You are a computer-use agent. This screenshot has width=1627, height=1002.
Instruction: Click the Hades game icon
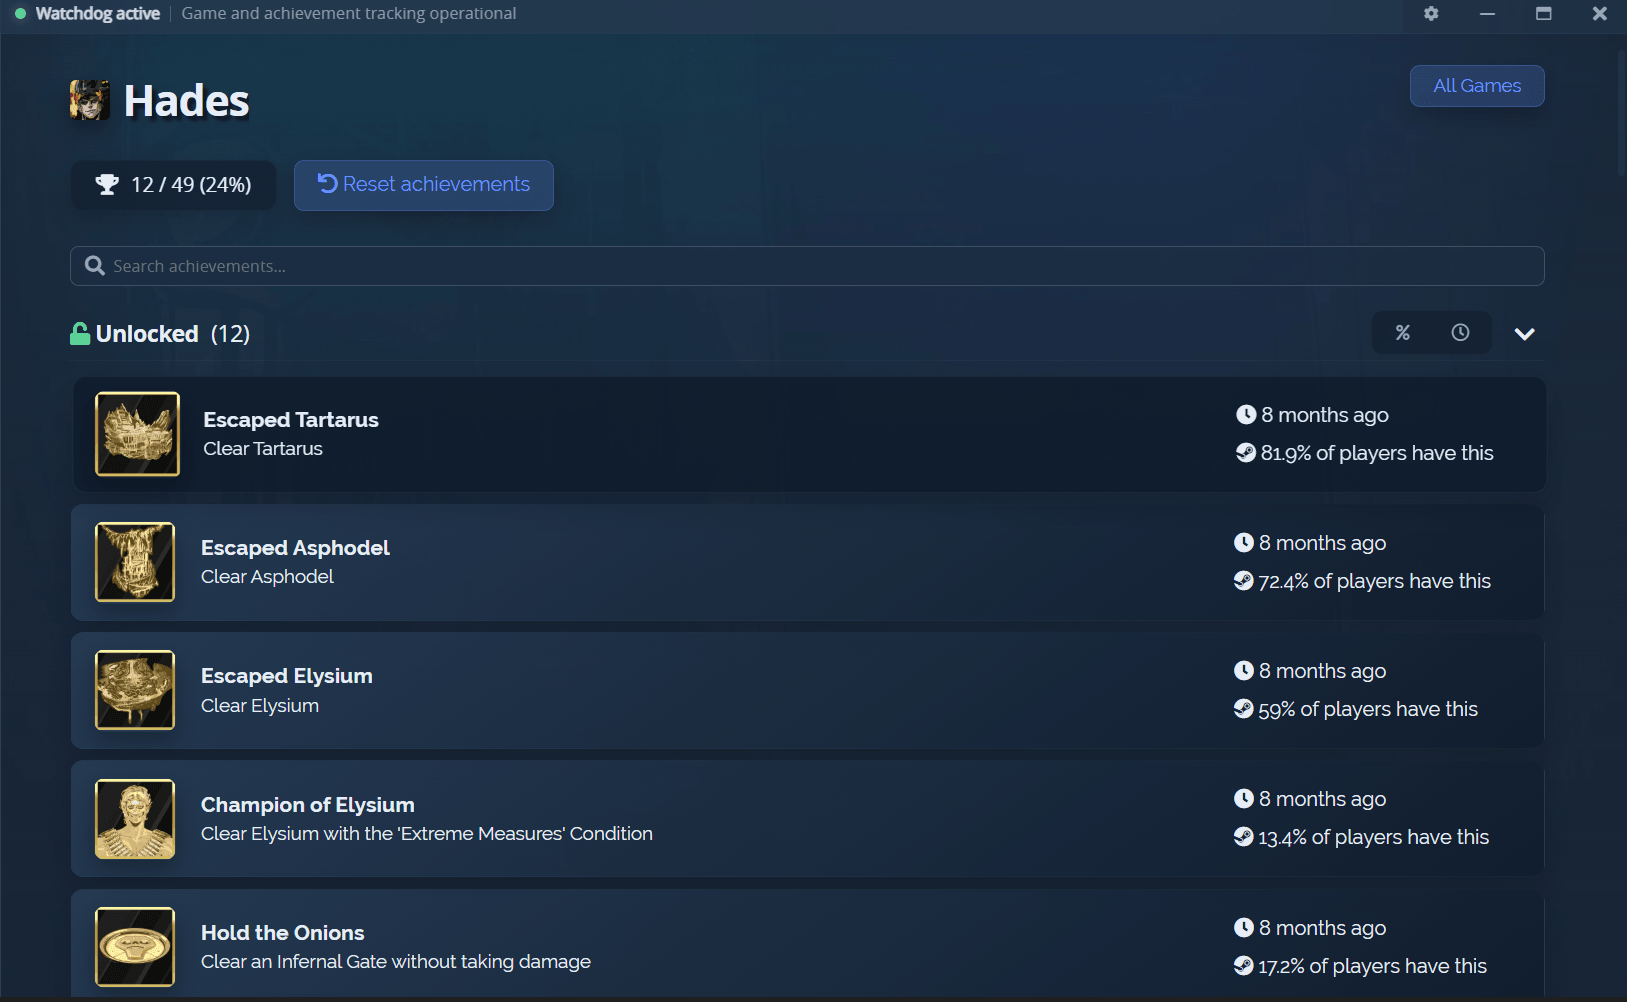(x=89, y=100)
